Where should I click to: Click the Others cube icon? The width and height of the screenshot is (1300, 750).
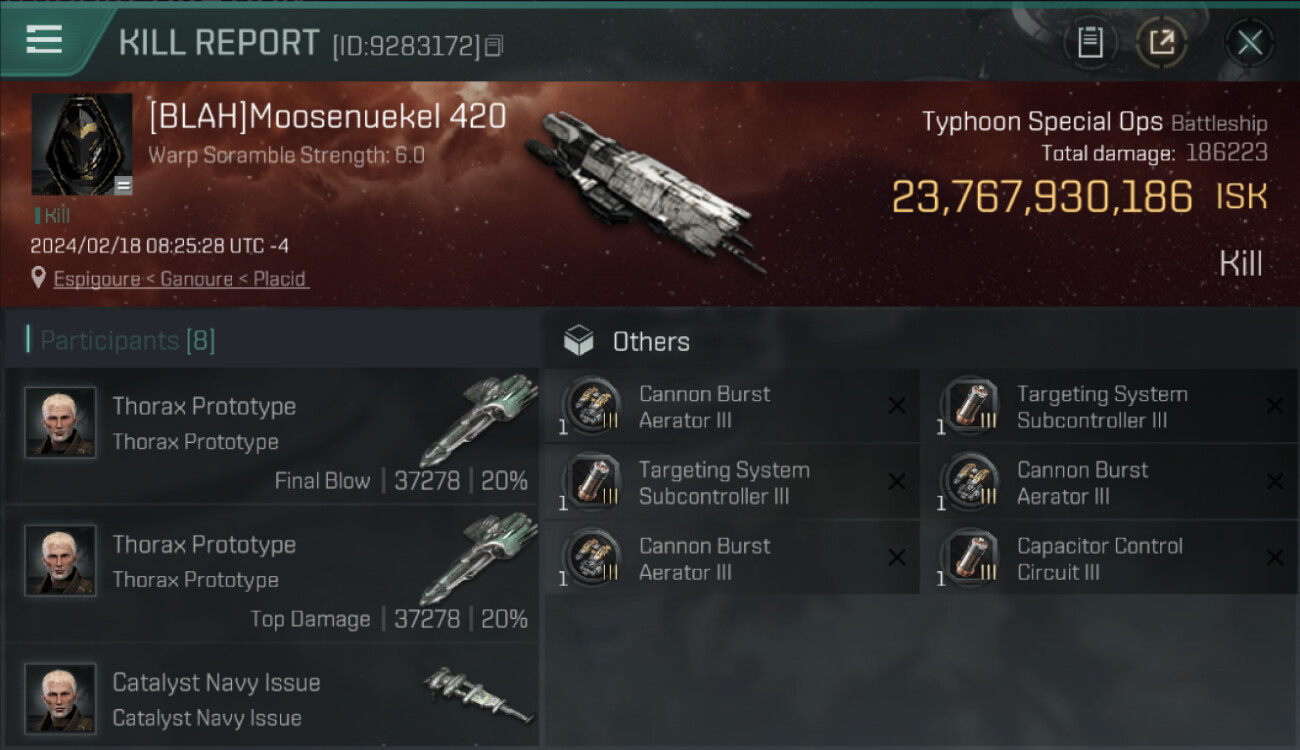tap(579, 342)
